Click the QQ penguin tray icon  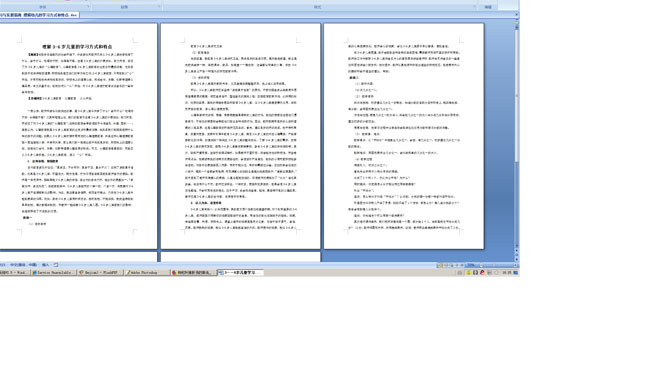482,273
